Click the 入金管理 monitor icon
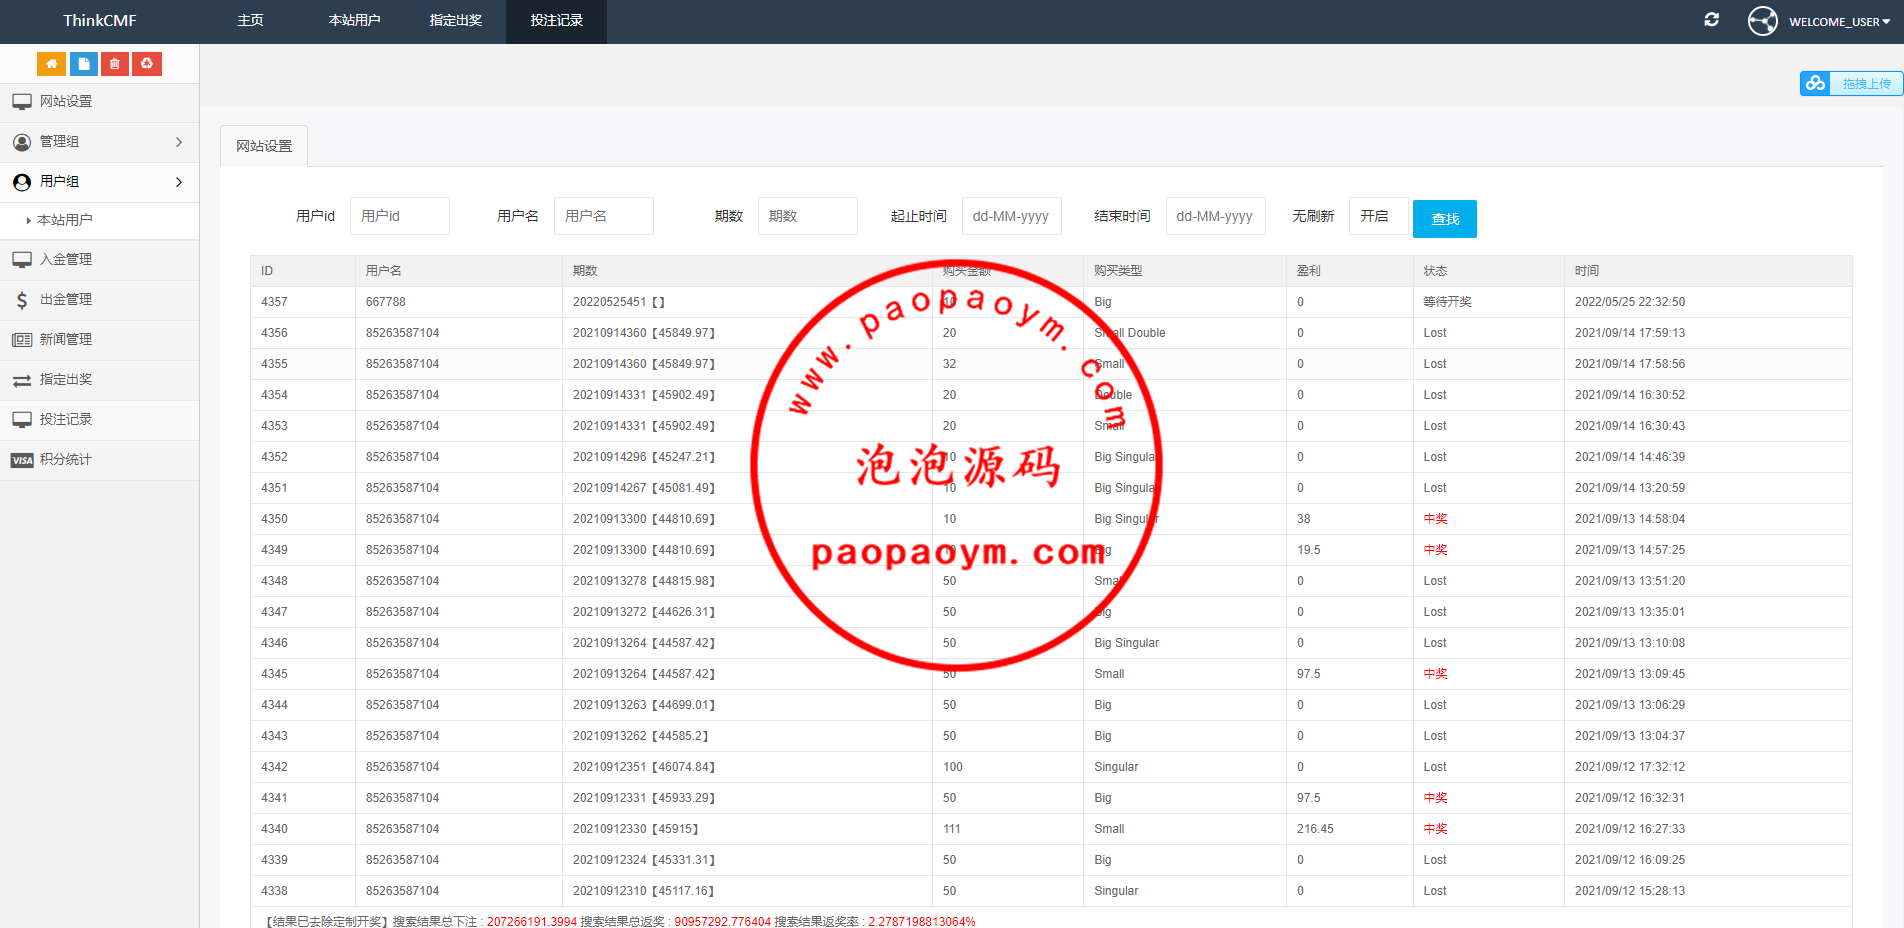This screenshot has height=928, width=1904. pyautogui.click(x=22, y=260)
